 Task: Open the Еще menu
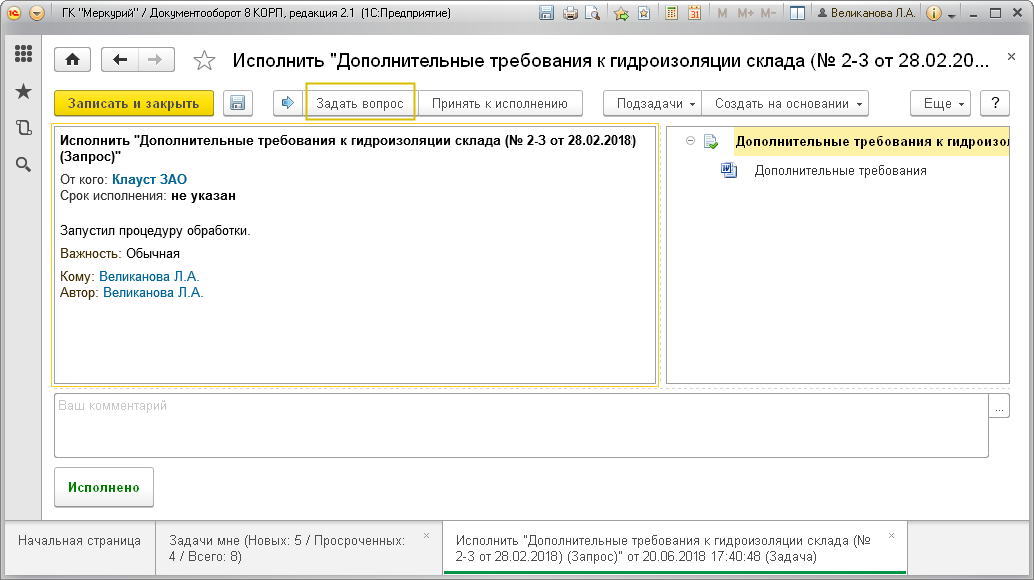[940, 103]
